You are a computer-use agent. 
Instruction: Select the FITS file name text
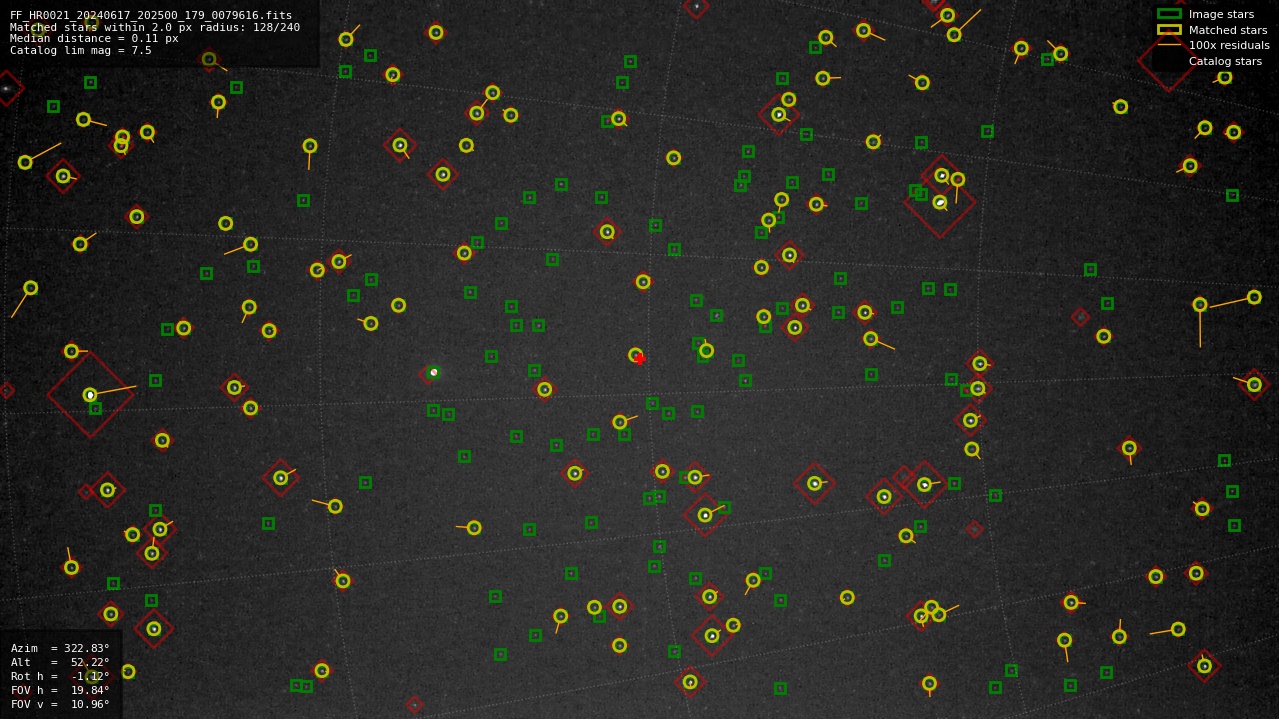151,16
